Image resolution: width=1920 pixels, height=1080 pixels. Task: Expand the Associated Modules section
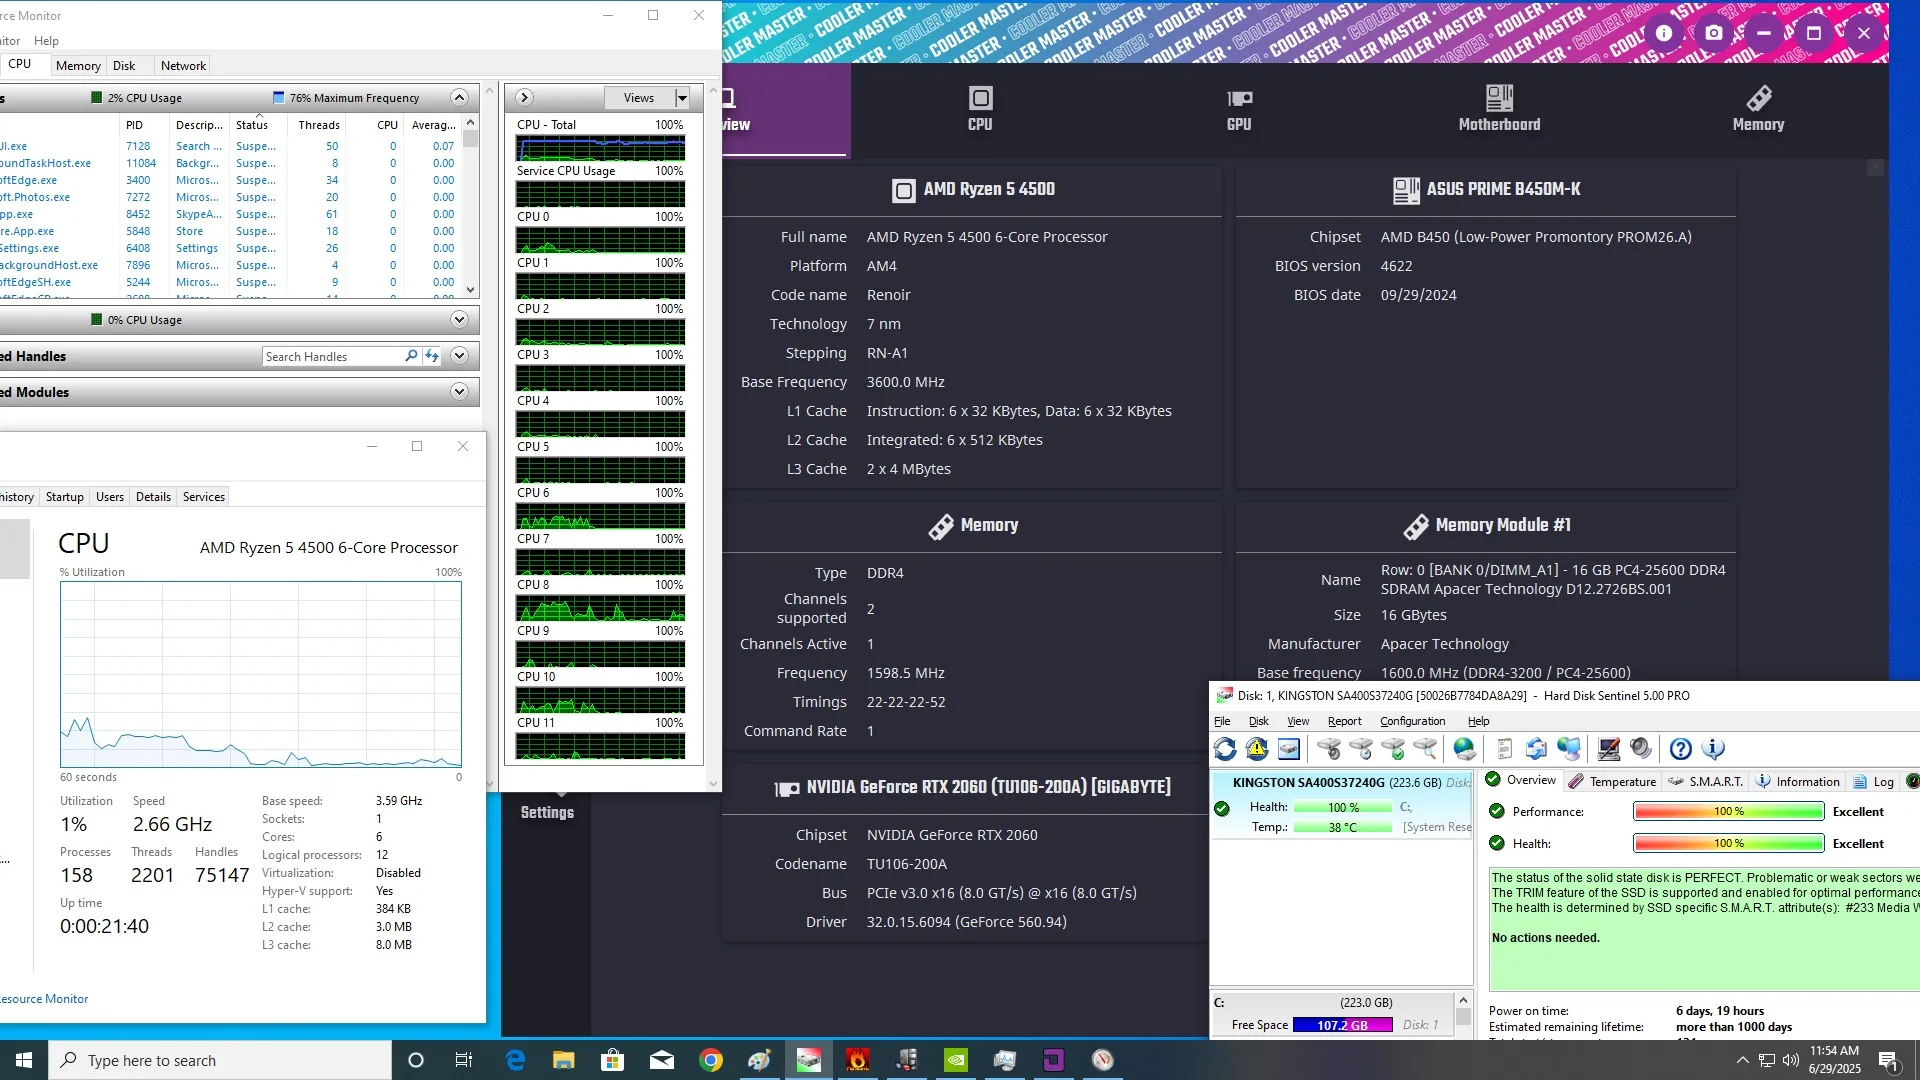(459, 392)
